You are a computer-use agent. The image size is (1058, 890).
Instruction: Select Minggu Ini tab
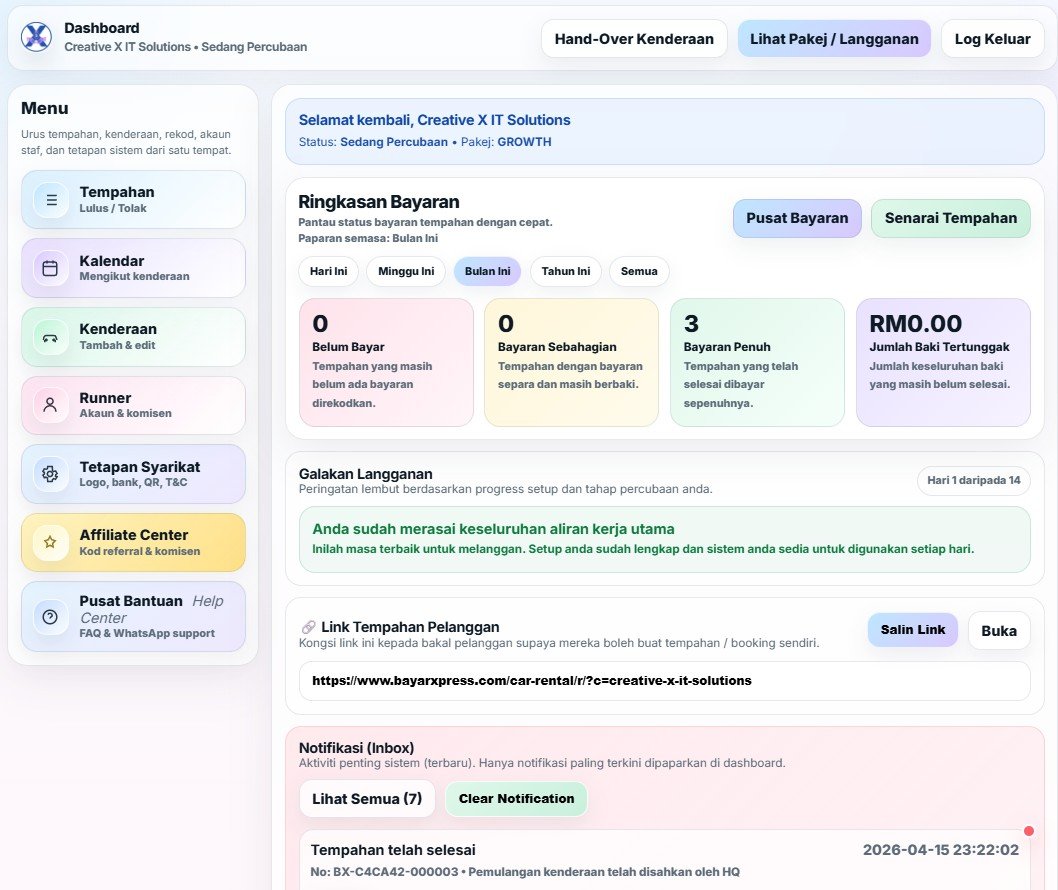click(405, 271)
